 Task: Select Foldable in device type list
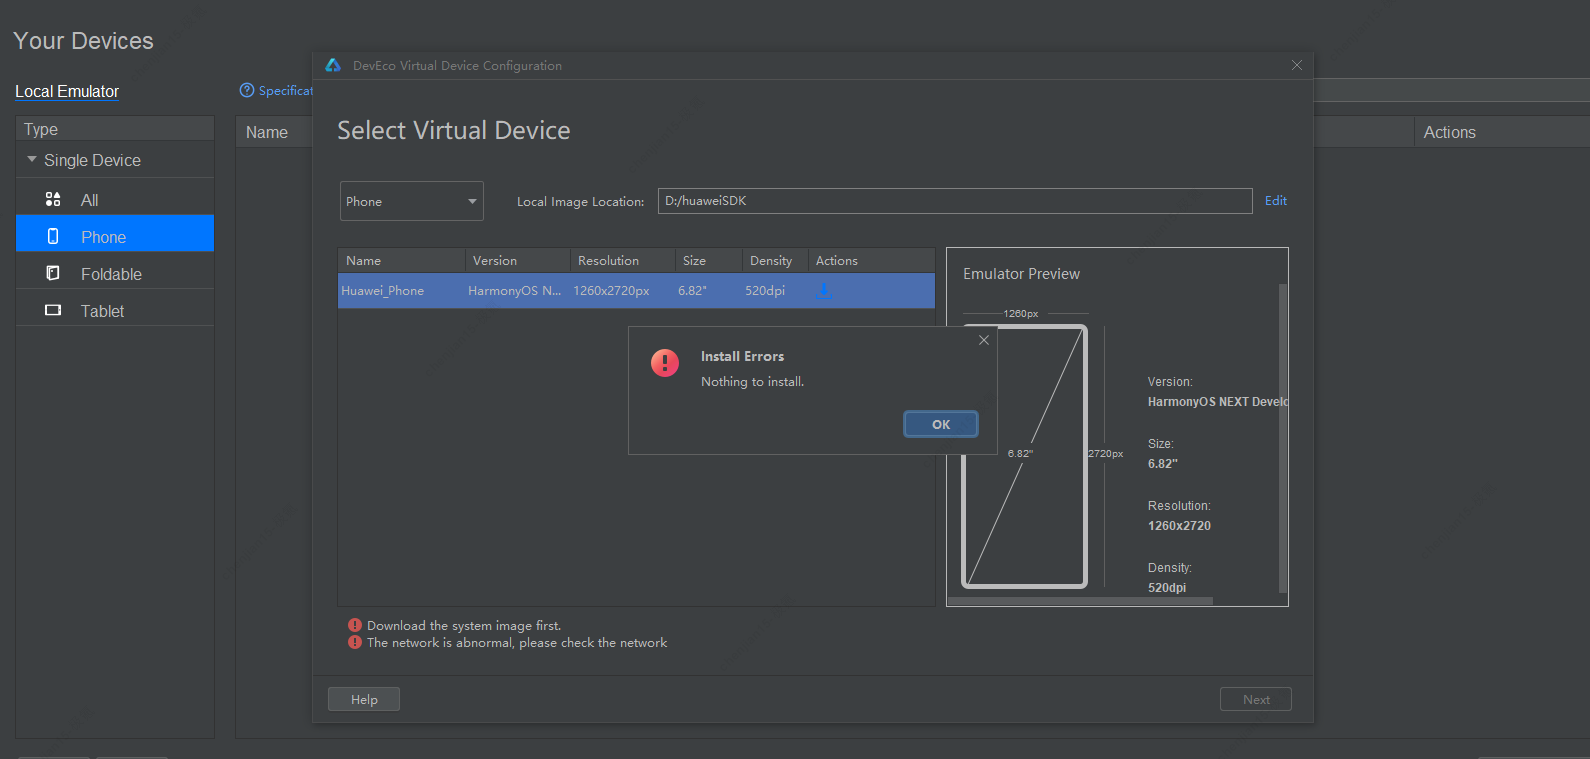click(x=115, y=274)
